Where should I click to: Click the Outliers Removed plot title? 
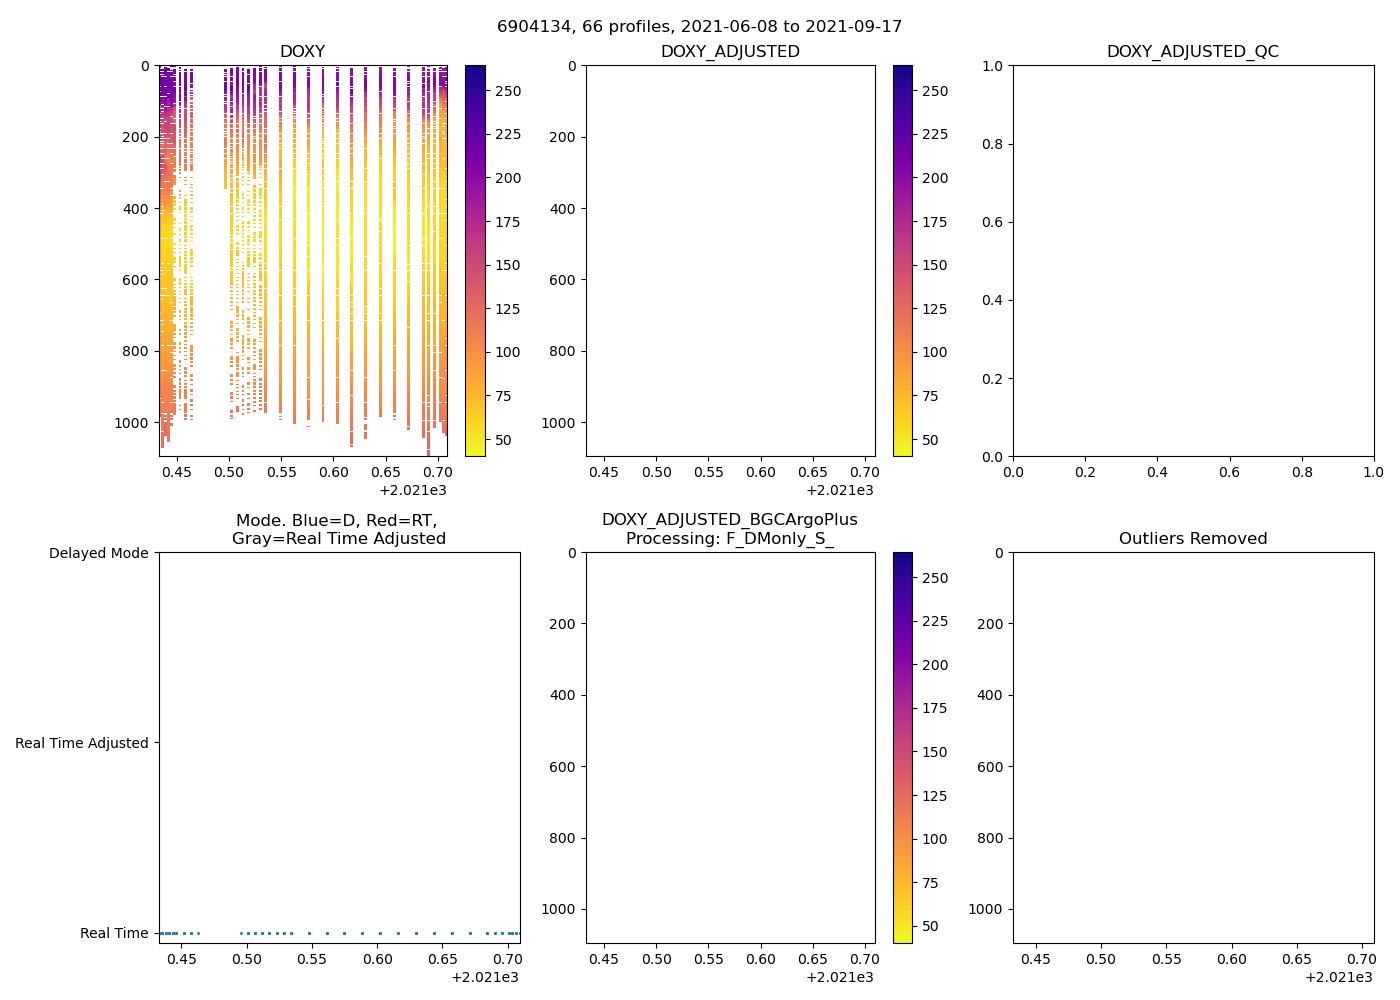point(1192,539)
